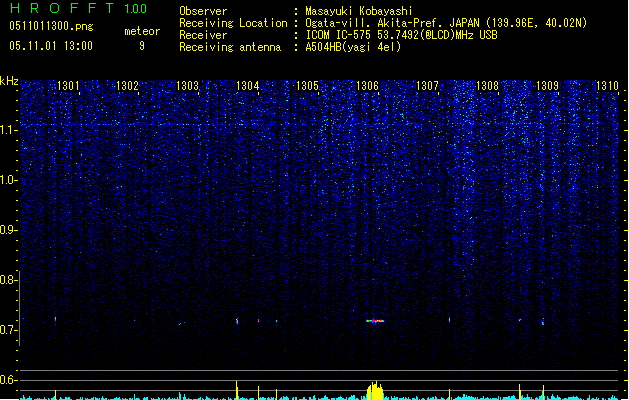Click the 1301 time marker

click(x=68, y=85)
